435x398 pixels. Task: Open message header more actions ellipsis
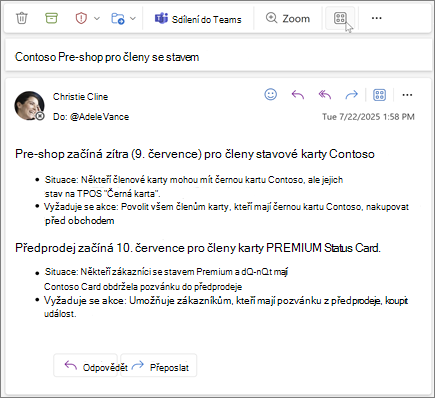pos(407,95)
